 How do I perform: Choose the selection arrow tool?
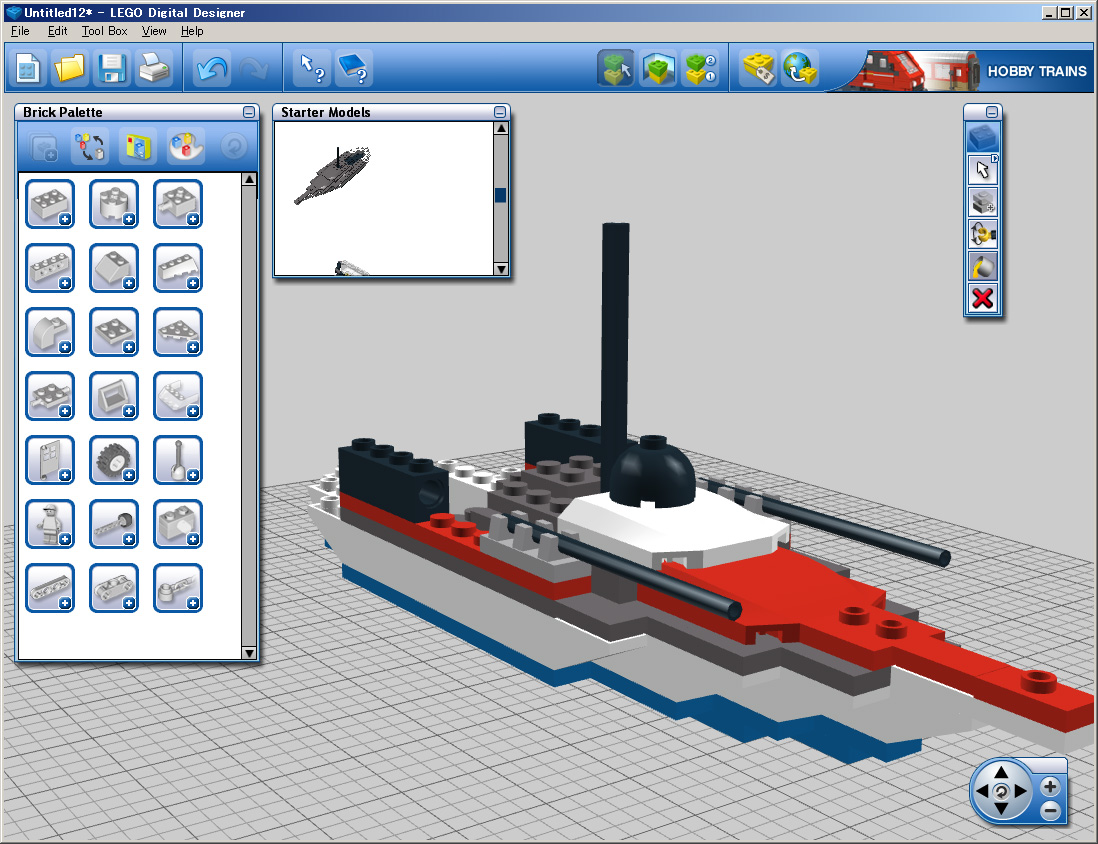coord(982,170)
